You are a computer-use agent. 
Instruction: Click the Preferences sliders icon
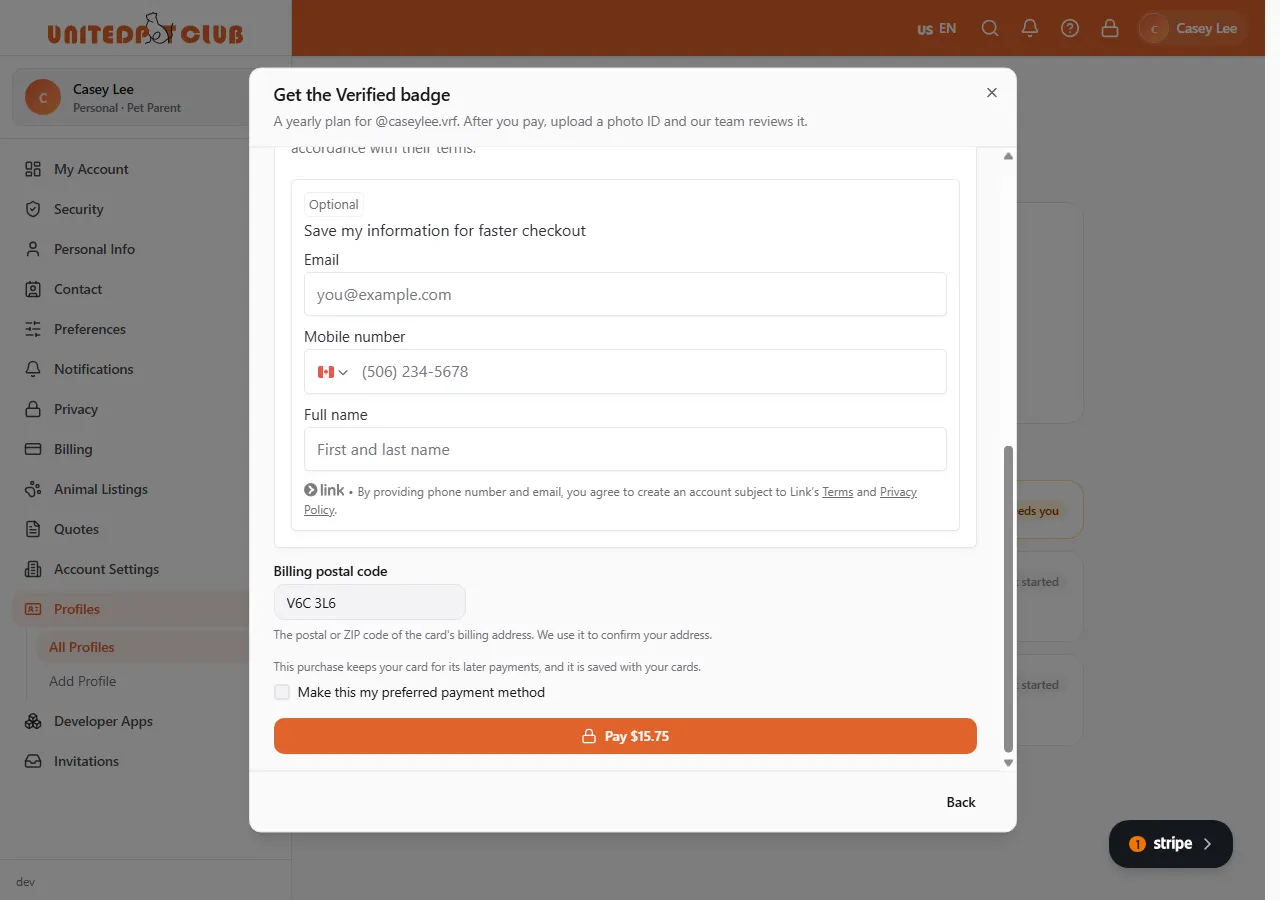[33, 329]
